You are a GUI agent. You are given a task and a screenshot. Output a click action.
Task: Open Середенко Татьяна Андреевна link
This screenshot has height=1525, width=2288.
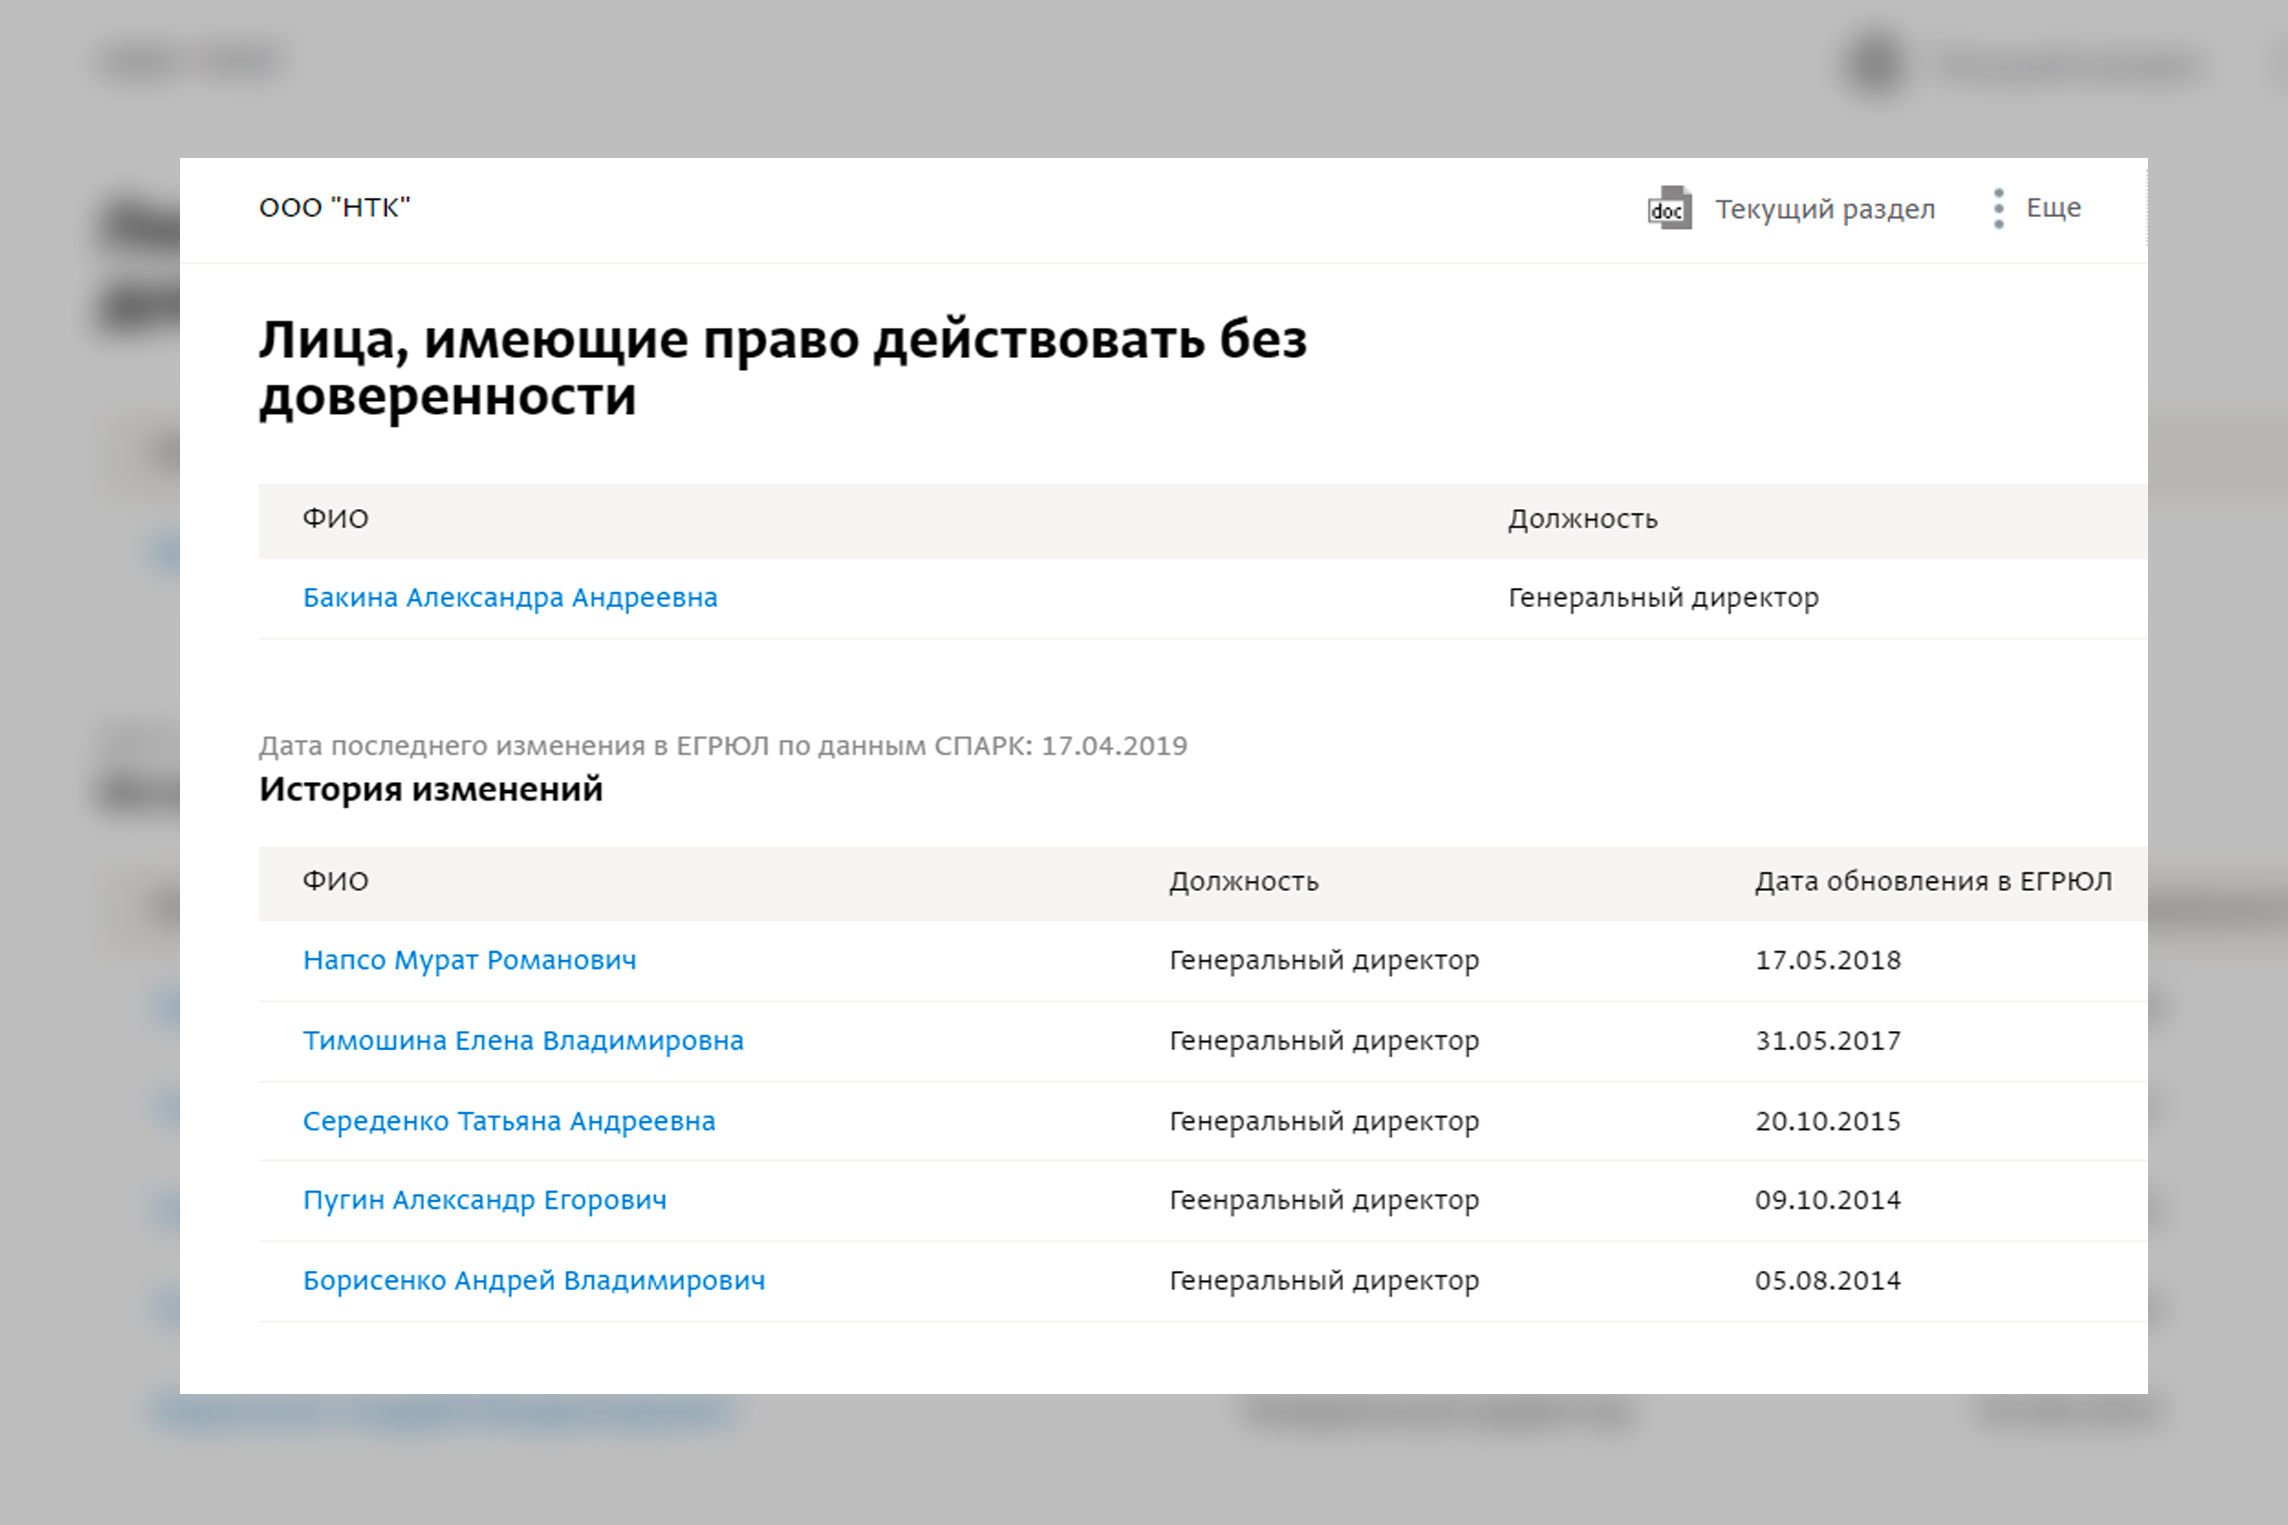click(x=509, y=1121)
